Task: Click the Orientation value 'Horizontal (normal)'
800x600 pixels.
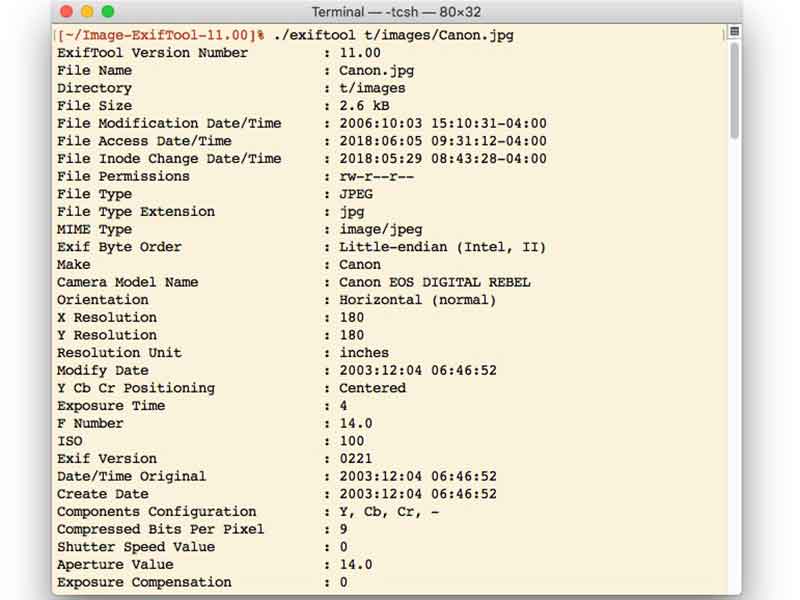Action: (418, 300)
